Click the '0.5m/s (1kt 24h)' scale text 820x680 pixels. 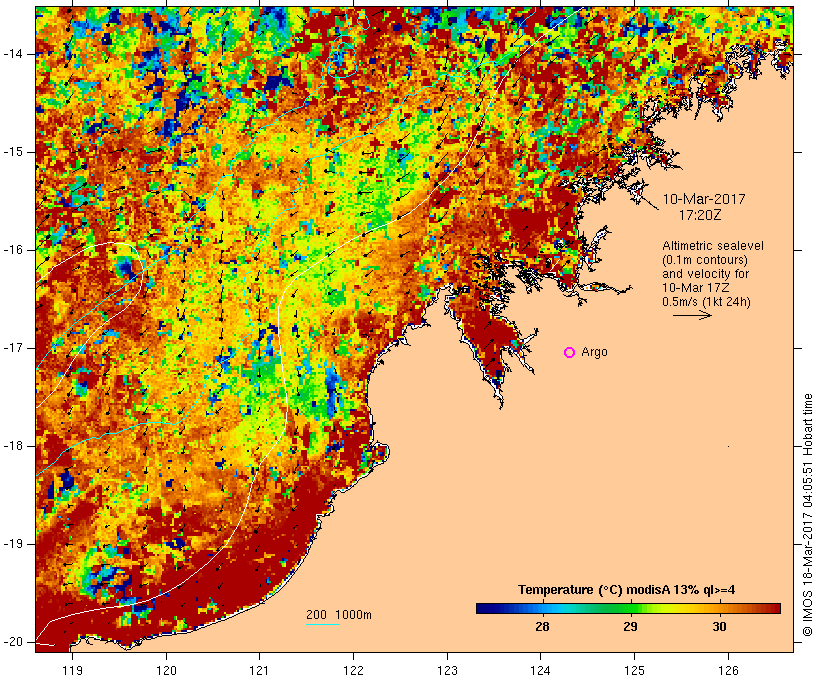(x=706, y=302)
